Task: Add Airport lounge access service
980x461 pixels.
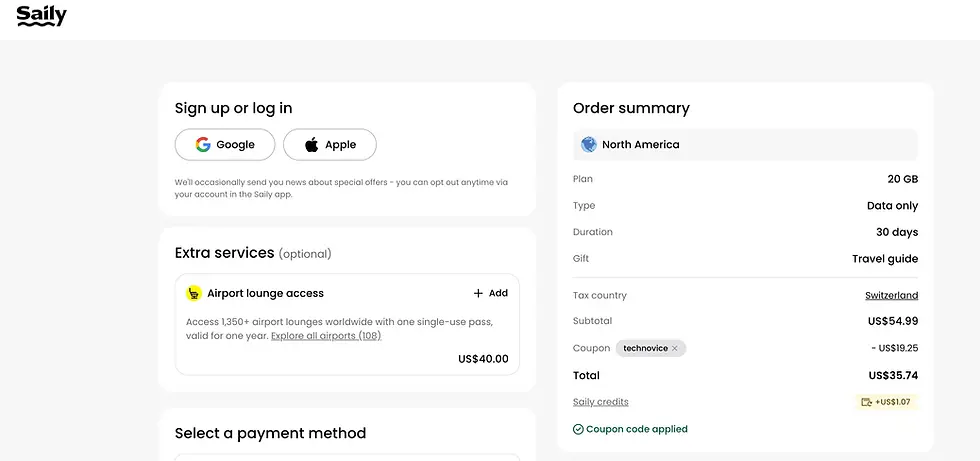Action: [x=491, y=293]
